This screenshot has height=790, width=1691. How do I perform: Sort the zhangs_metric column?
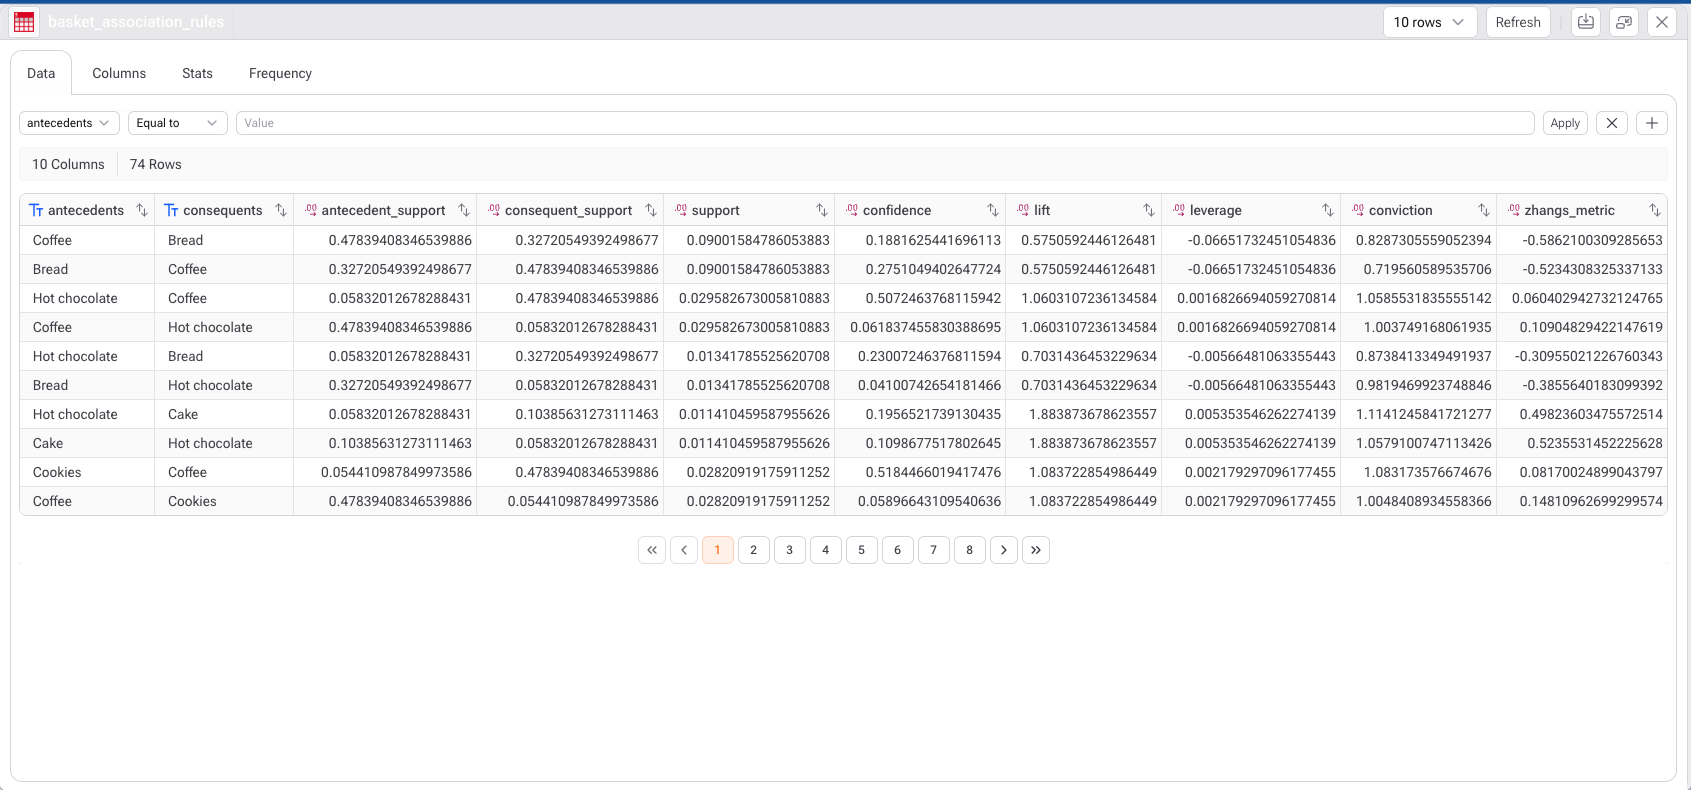point(1655,210)
